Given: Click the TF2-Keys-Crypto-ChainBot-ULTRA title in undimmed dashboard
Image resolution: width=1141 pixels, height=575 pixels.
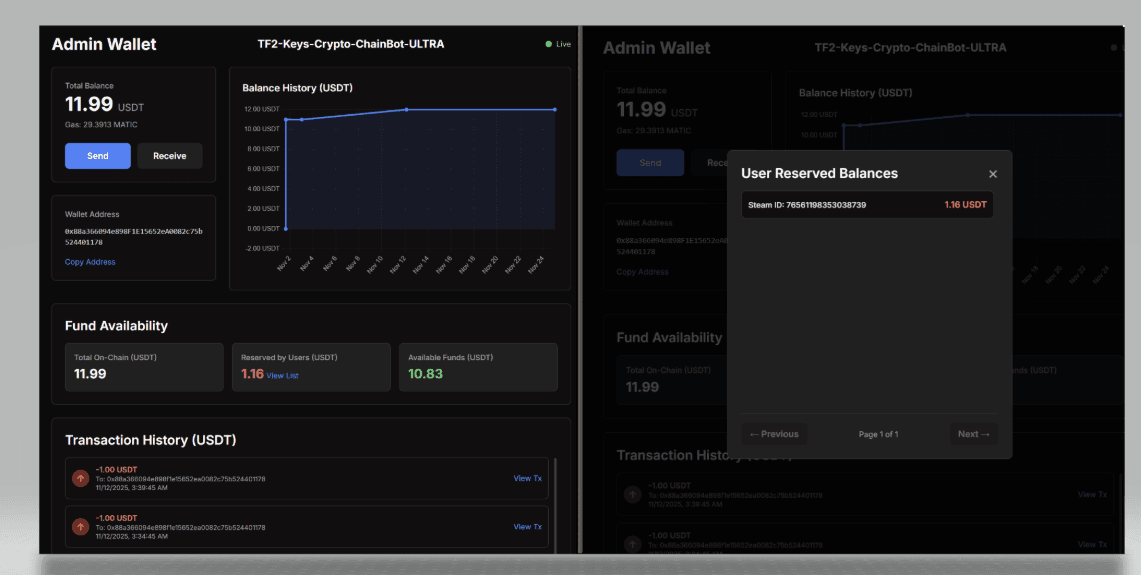Looking at the screenshot, I should pos(351,44).
